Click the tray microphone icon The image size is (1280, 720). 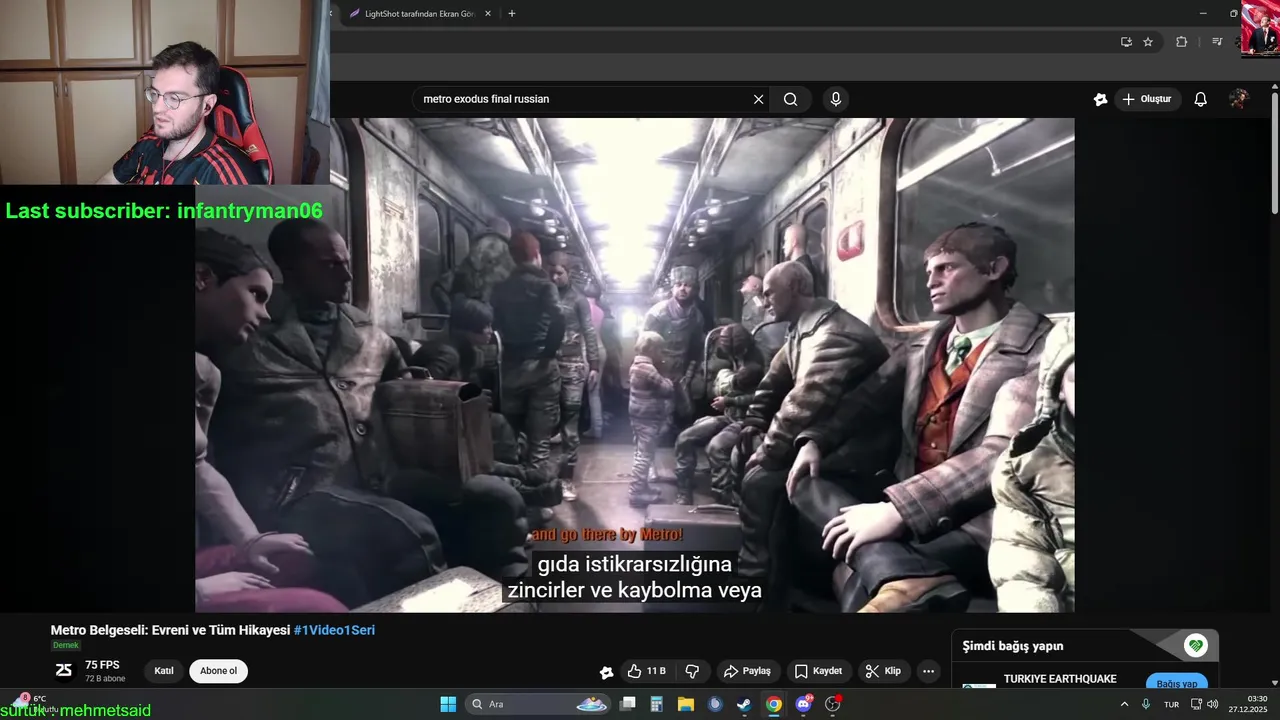[1146, 704]
